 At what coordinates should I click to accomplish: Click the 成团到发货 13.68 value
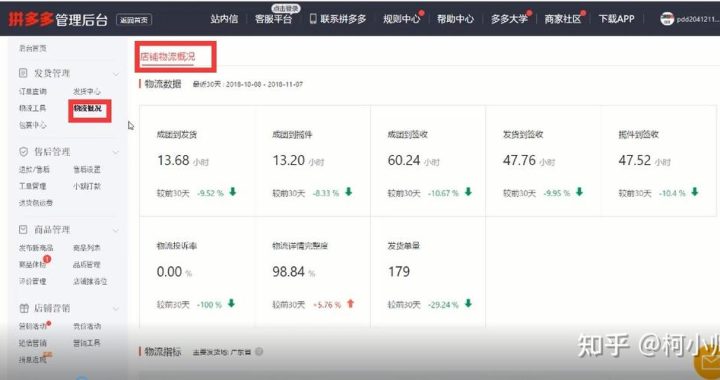(x=173, y=161)
